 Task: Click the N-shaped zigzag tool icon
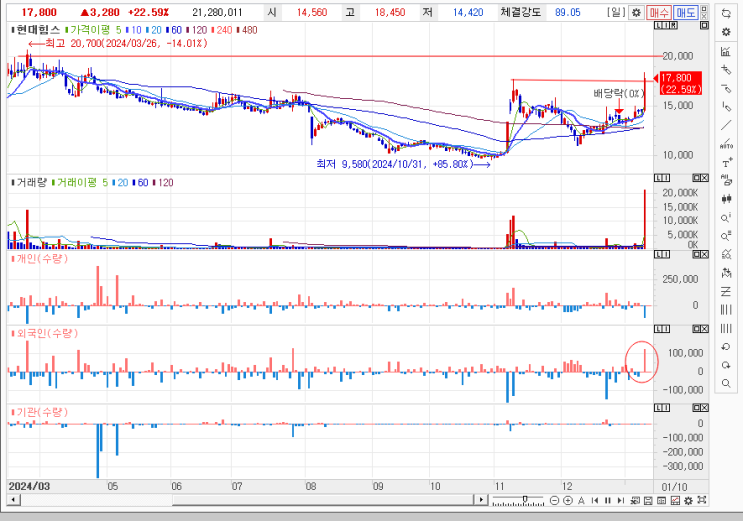[x=726, y=292]
